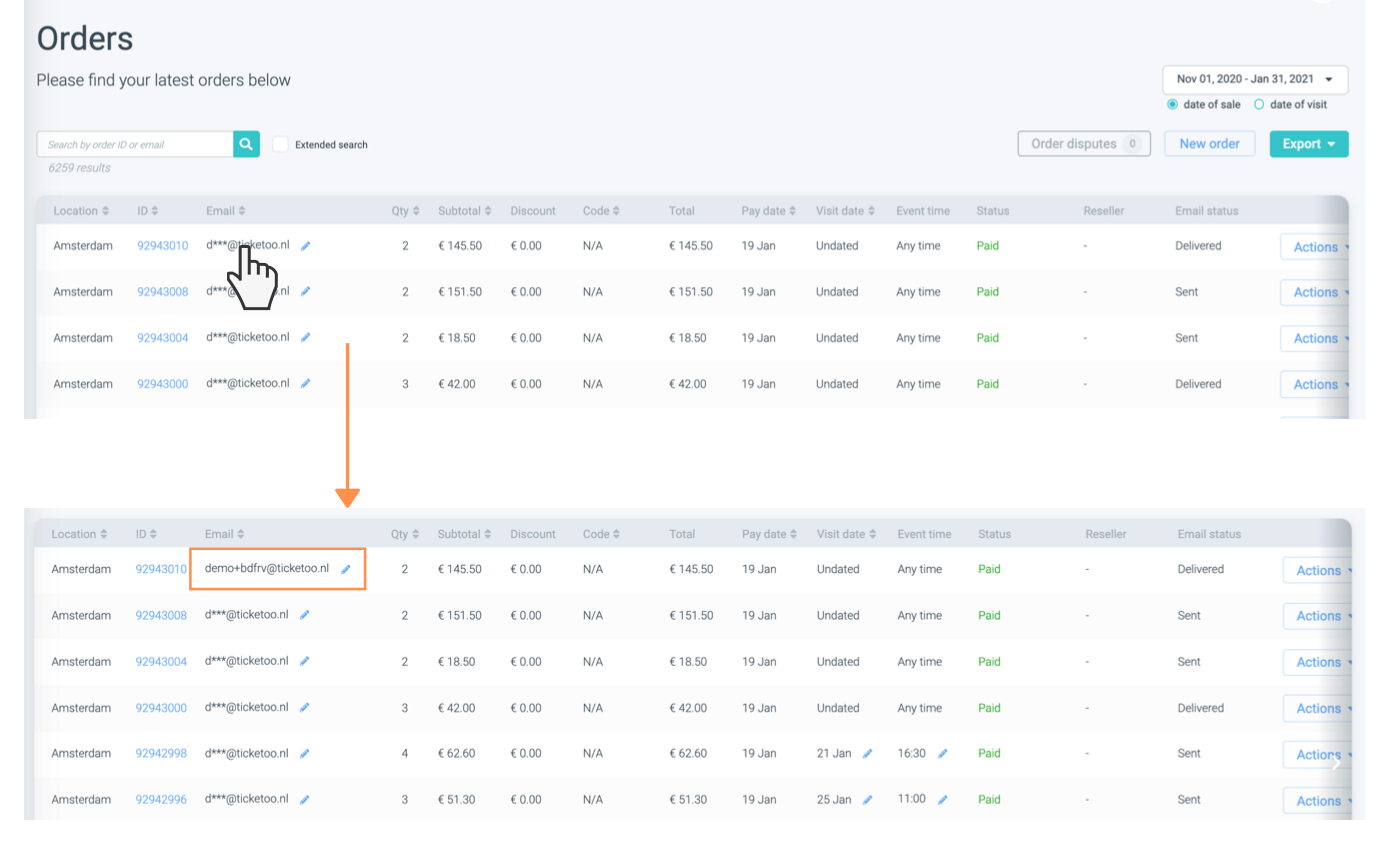This screenshot has width=1400, height=868.
Task: Select the 'date of visit' radio option
Action: 1259,104
